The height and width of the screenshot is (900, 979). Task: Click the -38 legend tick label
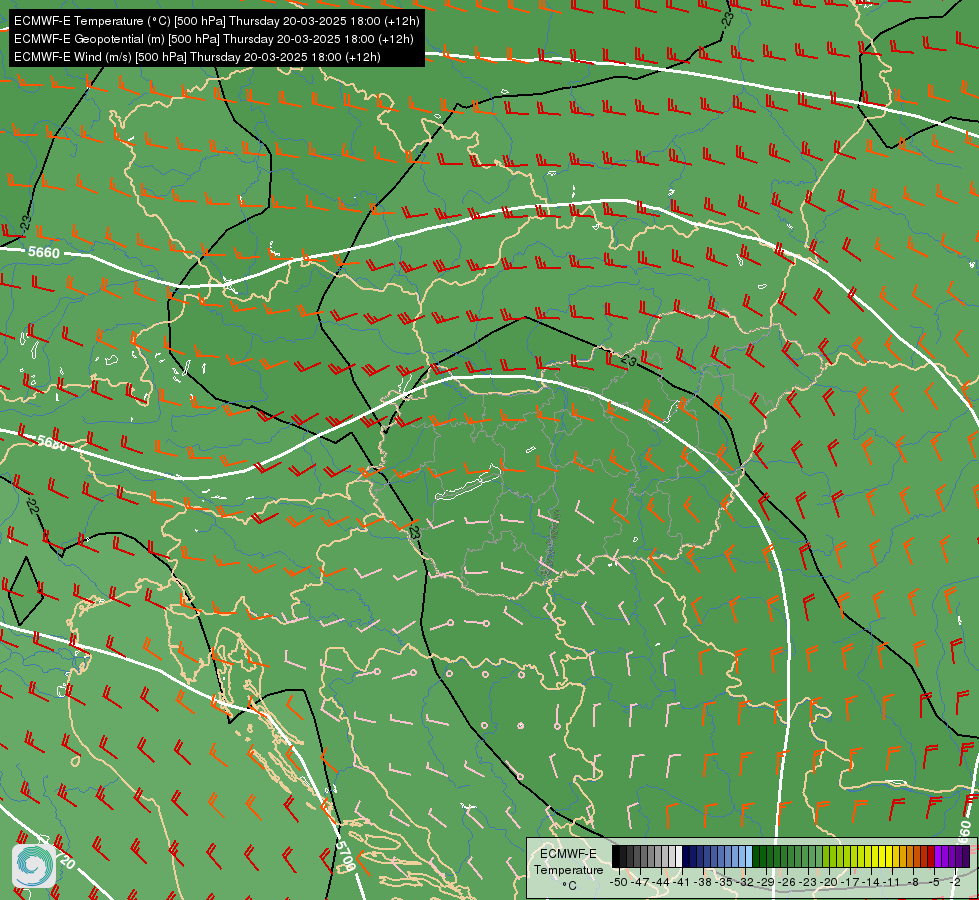point(702,883)
